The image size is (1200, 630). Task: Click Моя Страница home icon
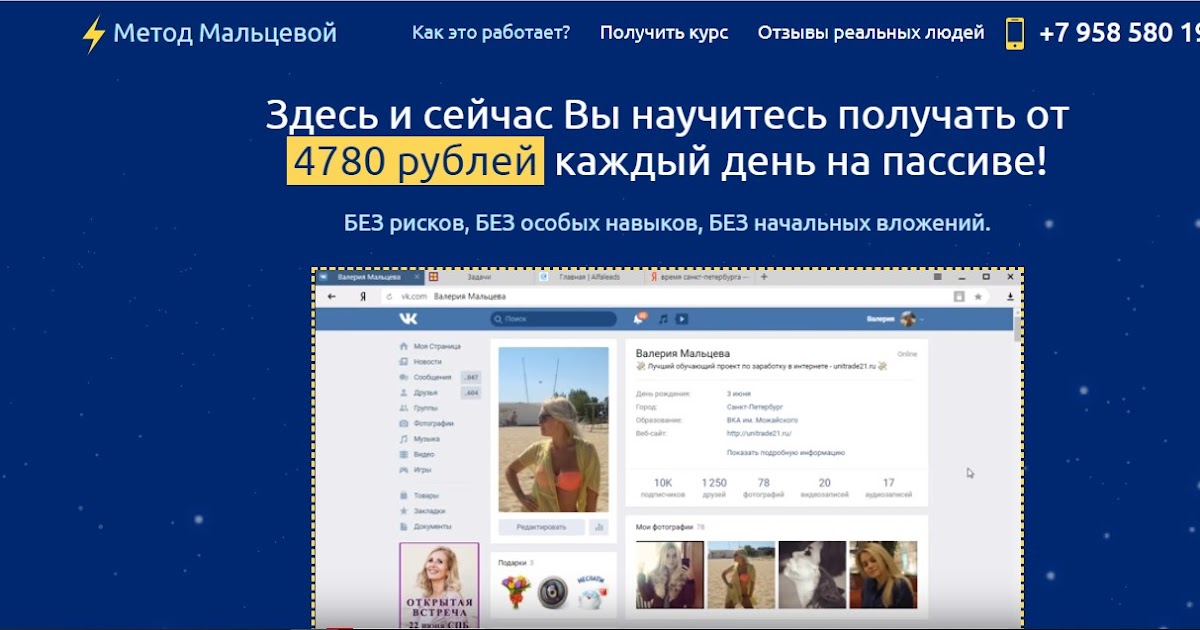coord(403,347)
